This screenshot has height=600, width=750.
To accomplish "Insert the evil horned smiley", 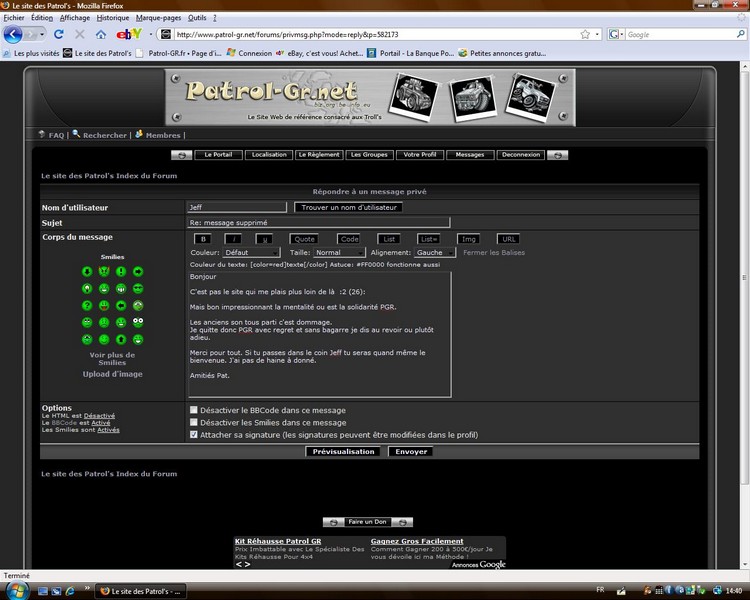I will [x=104, y=272].
